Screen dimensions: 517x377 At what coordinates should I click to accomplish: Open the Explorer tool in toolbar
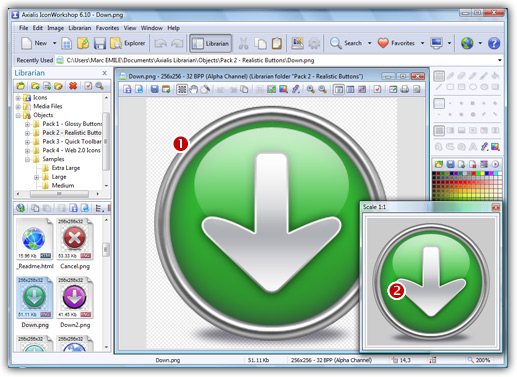[x=128, y=43]
